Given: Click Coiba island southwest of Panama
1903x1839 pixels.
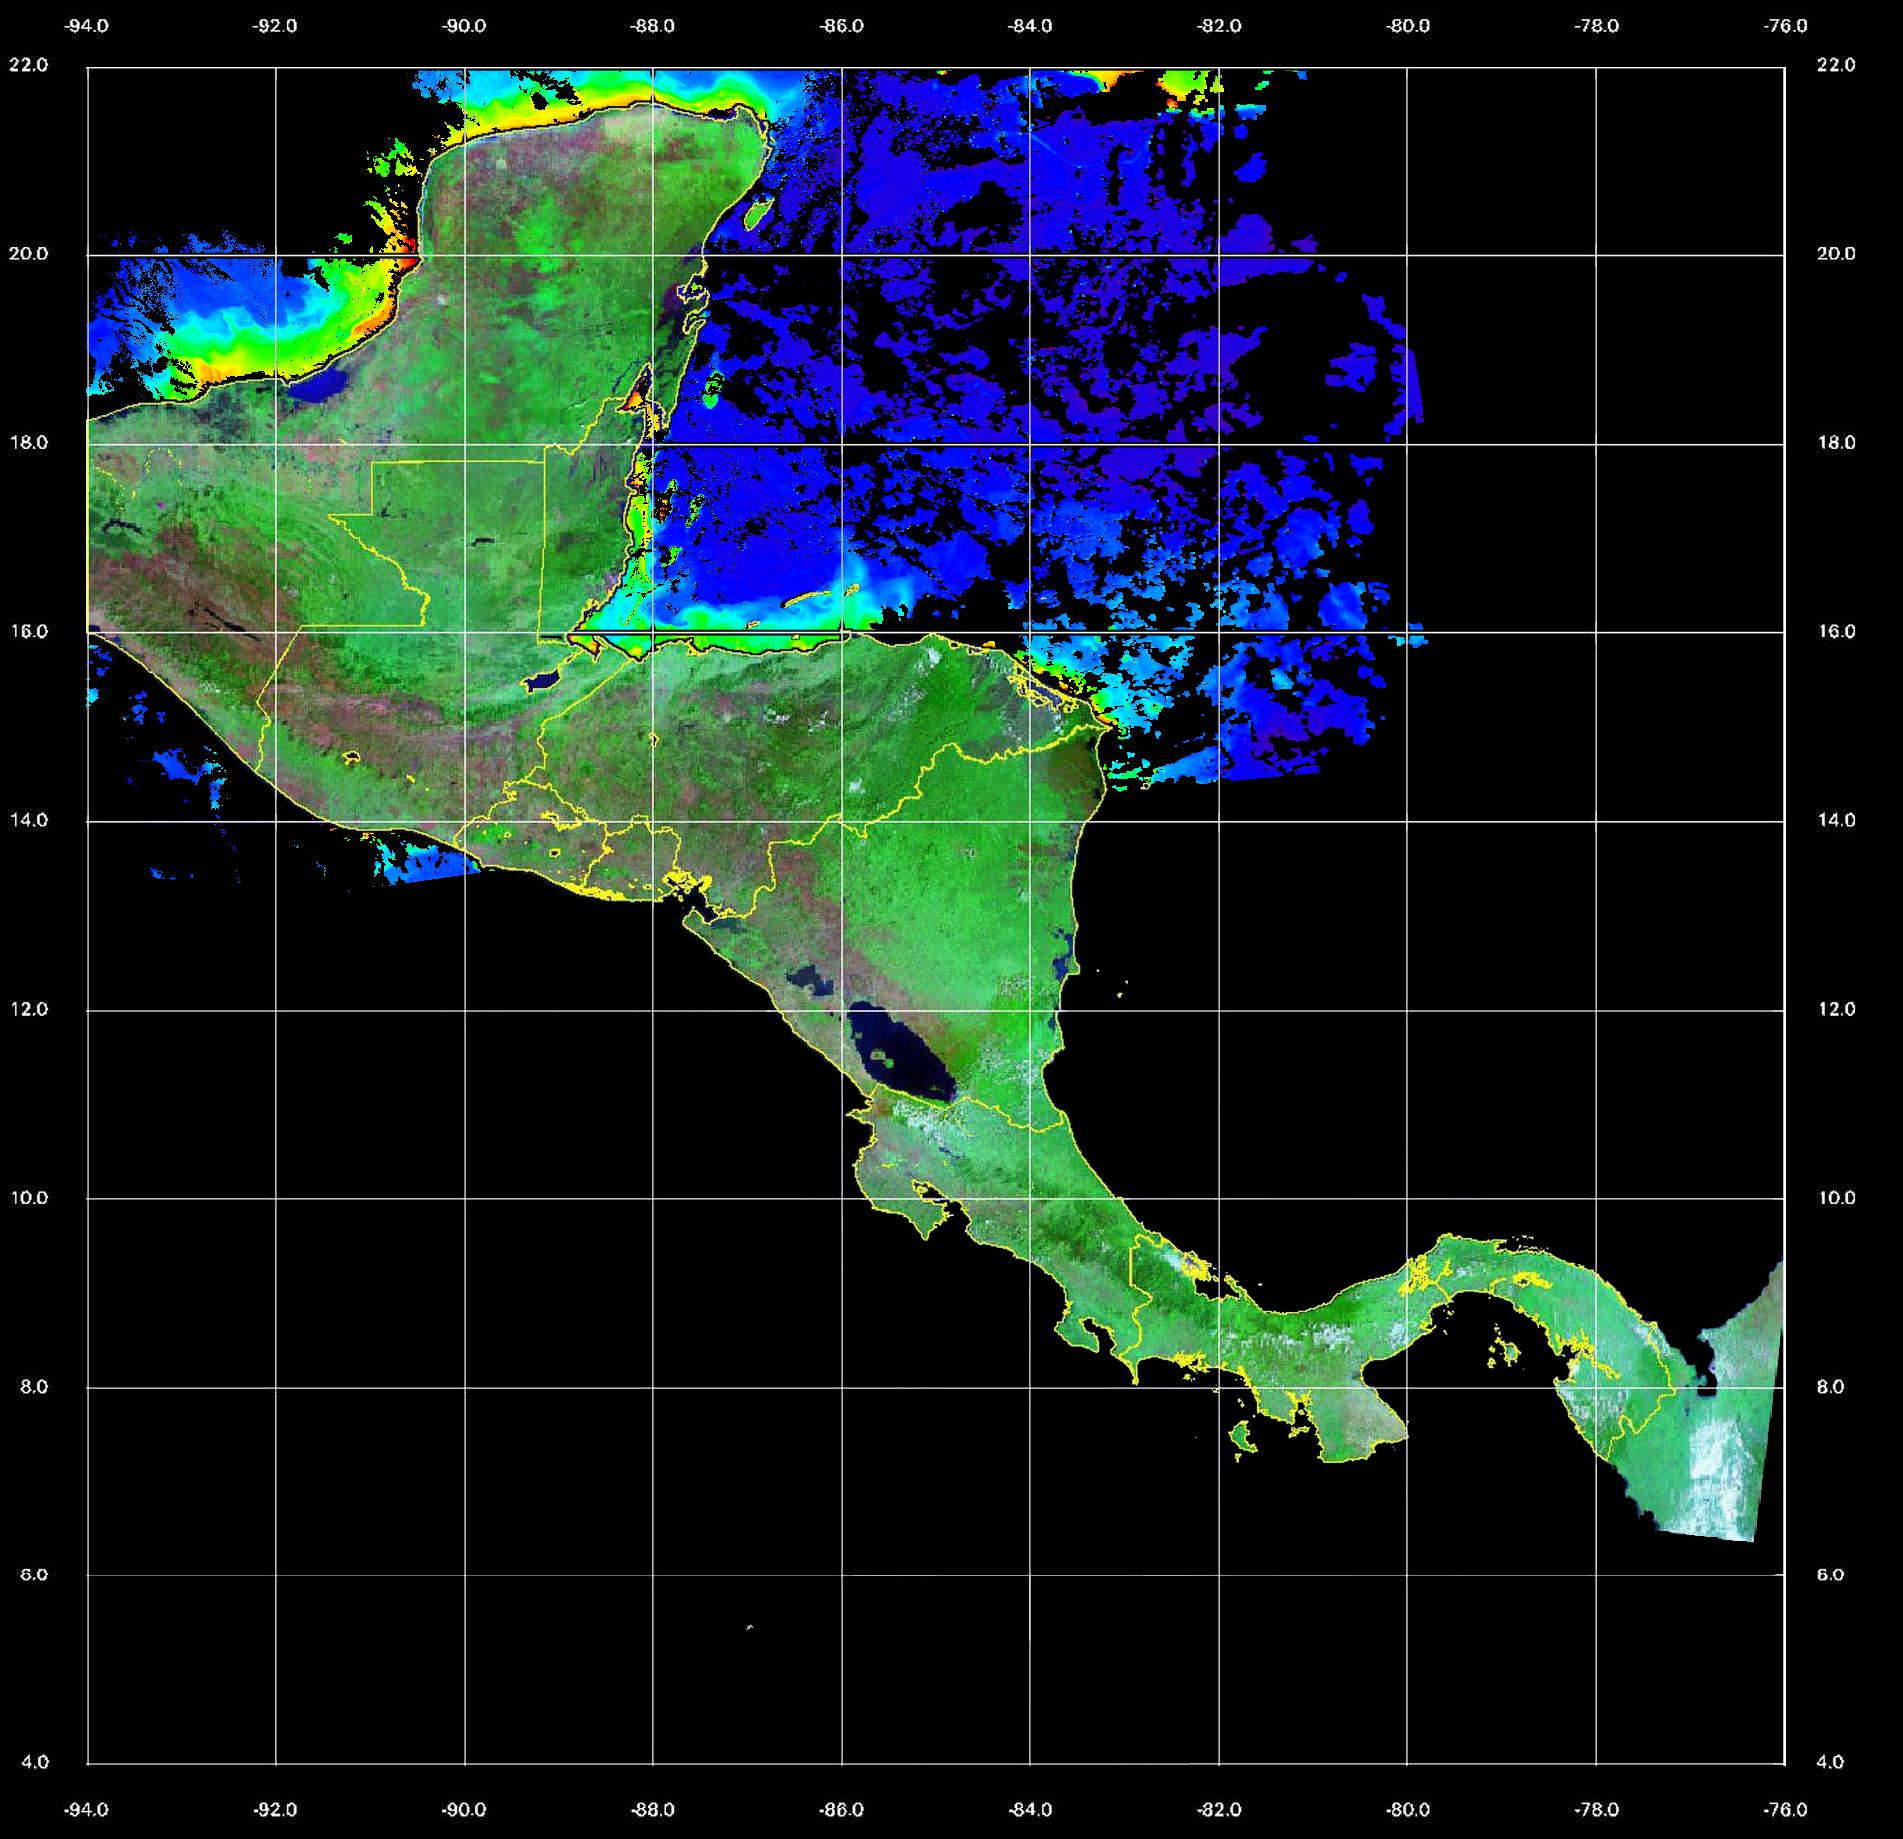Looking at the screenshot, I should click(x=1243, y=1438).
